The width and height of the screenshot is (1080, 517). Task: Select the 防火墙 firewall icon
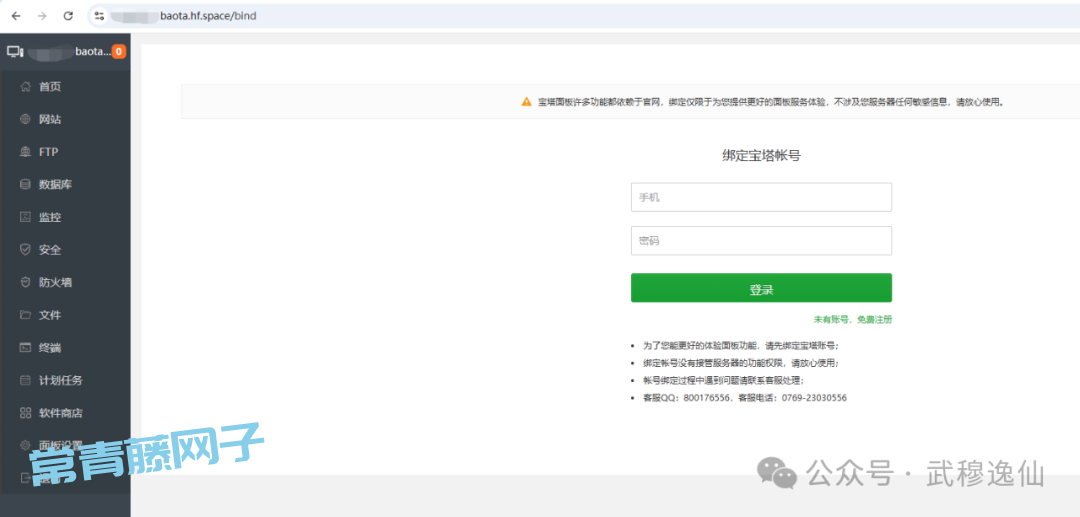tap(26, 282)
